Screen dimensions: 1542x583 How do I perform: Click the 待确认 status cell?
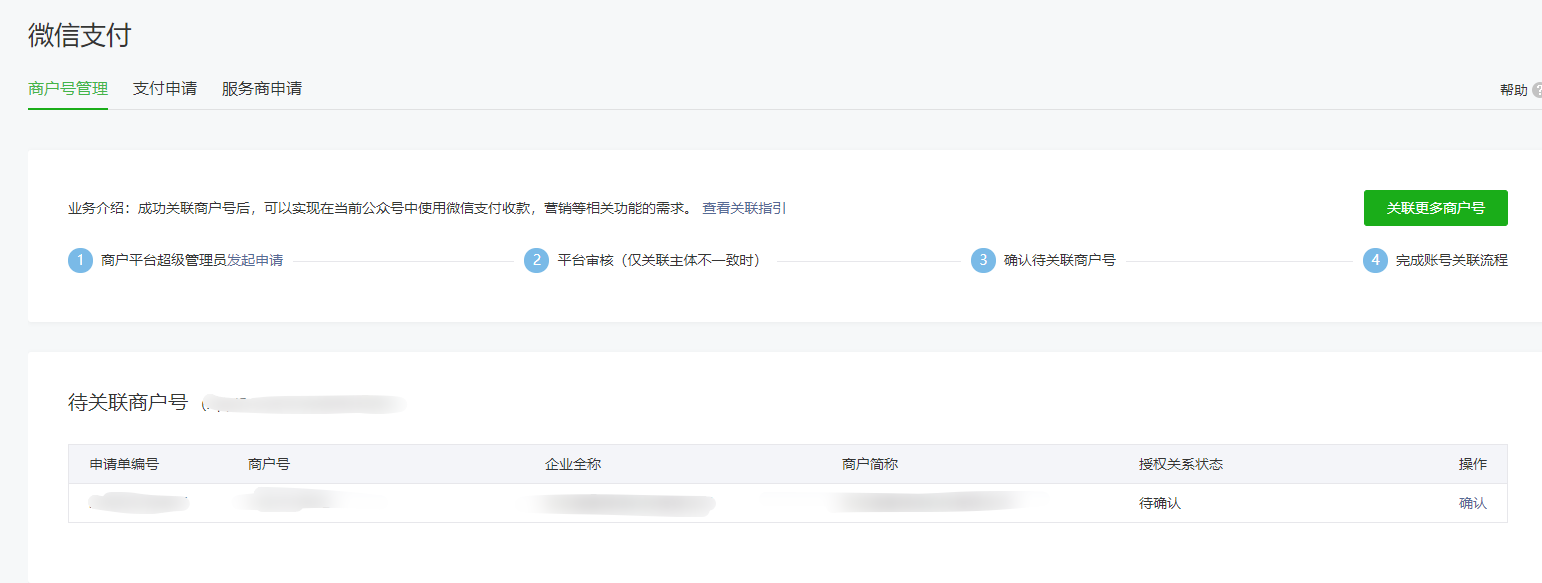pos(1160,503)
